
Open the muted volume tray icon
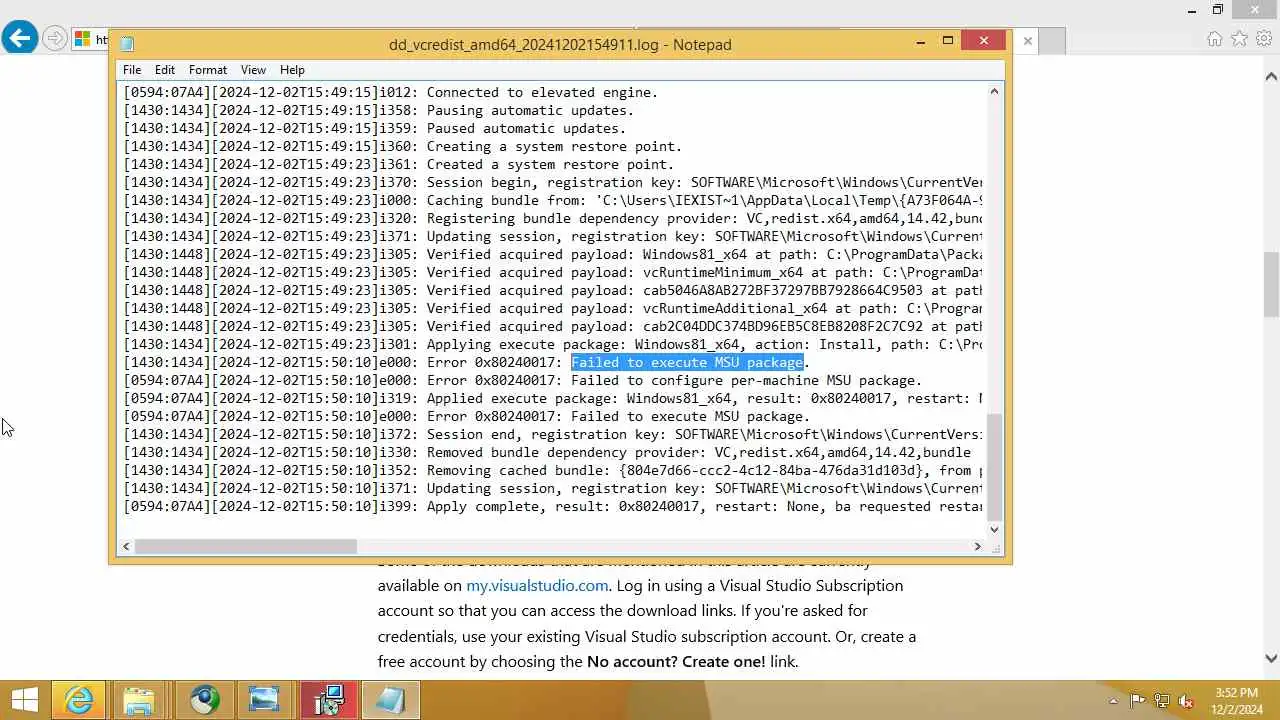pos(1186,700)
